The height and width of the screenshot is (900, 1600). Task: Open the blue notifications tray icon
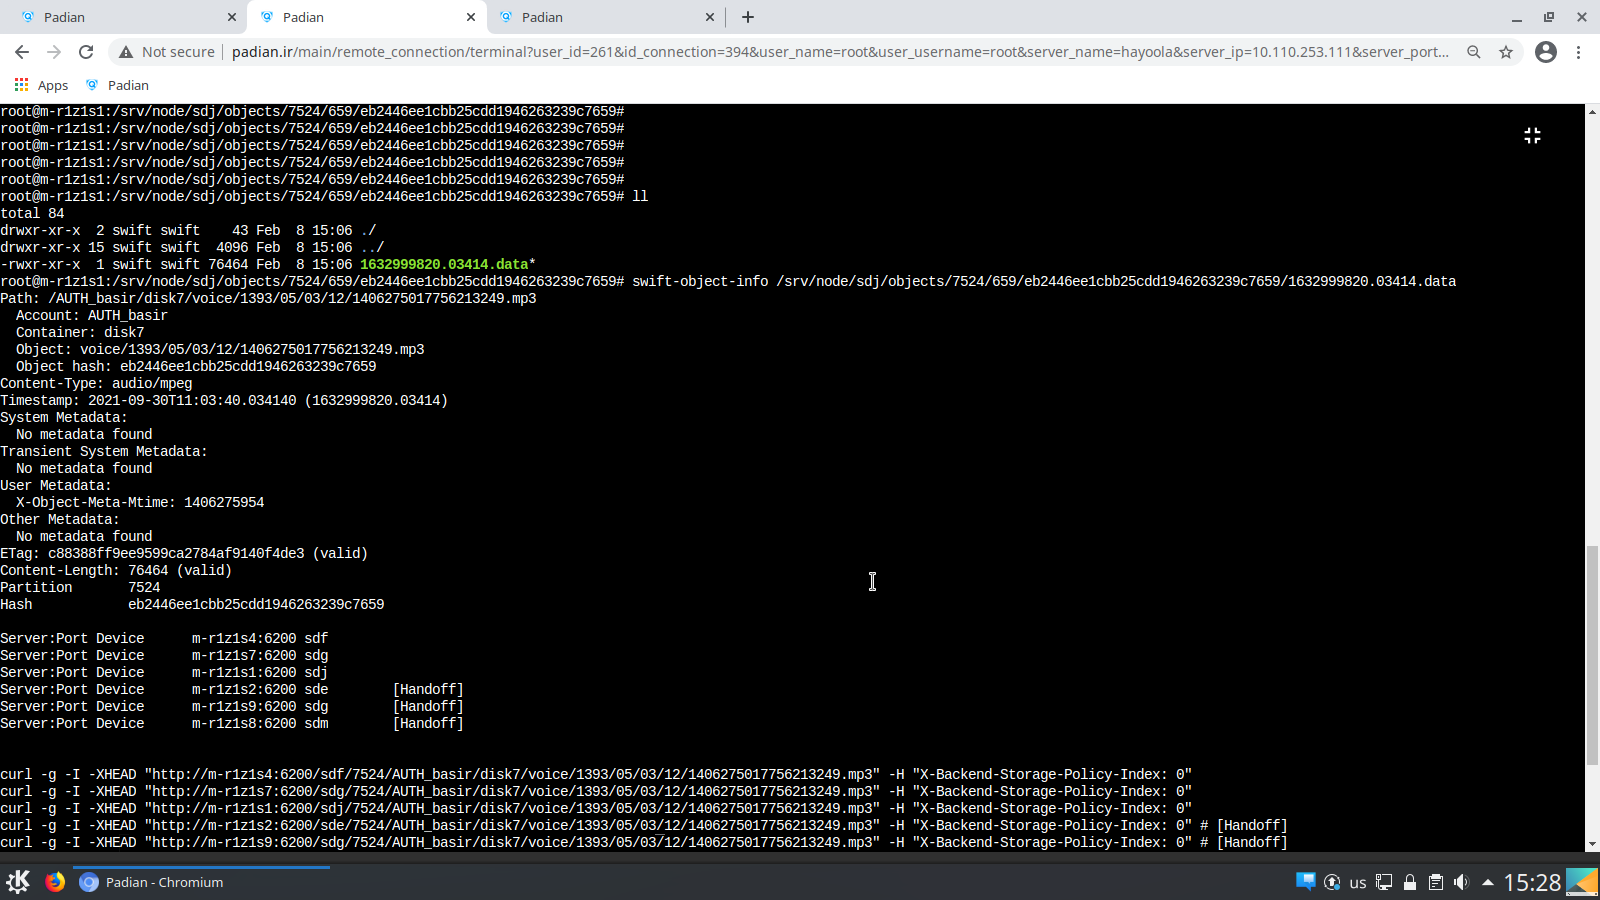click(x=1305, y=882)
